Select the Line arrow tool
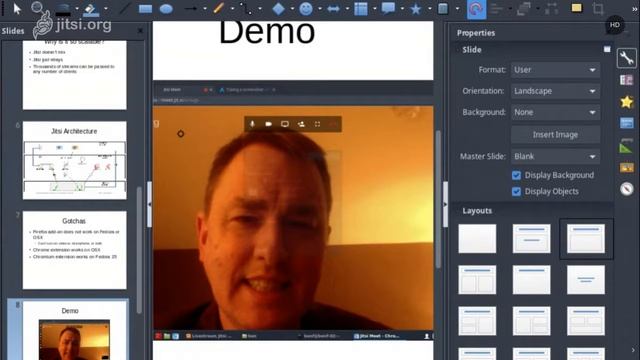 [x=190, y=9]
